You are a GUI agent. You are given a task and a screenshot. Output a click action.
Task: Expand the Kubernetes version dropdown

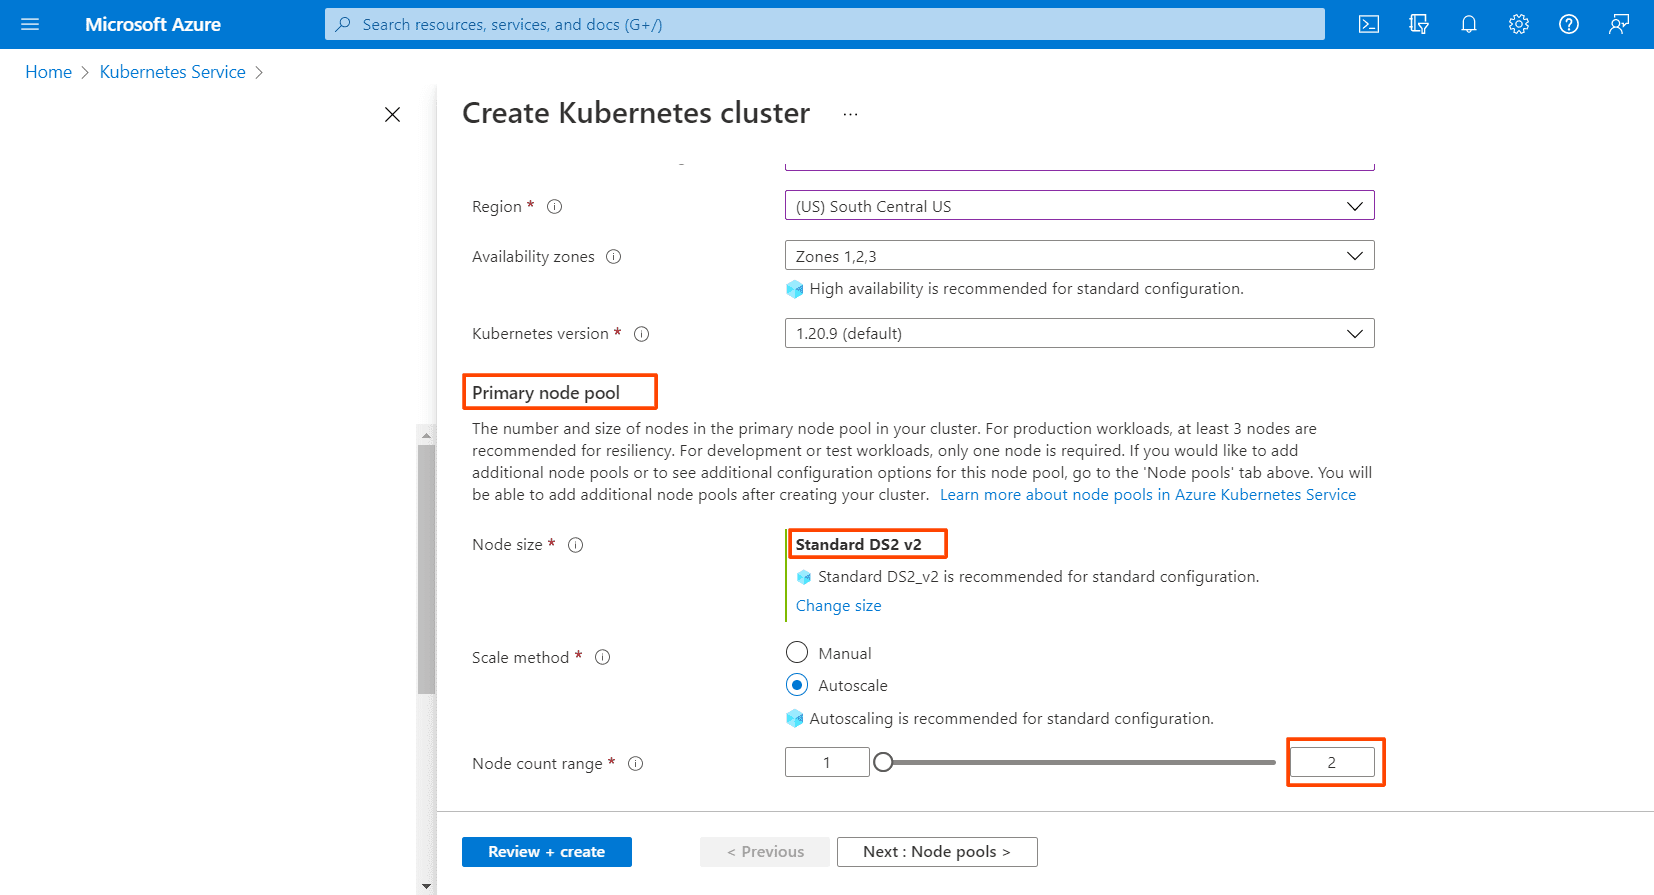tap(1079, 333)
